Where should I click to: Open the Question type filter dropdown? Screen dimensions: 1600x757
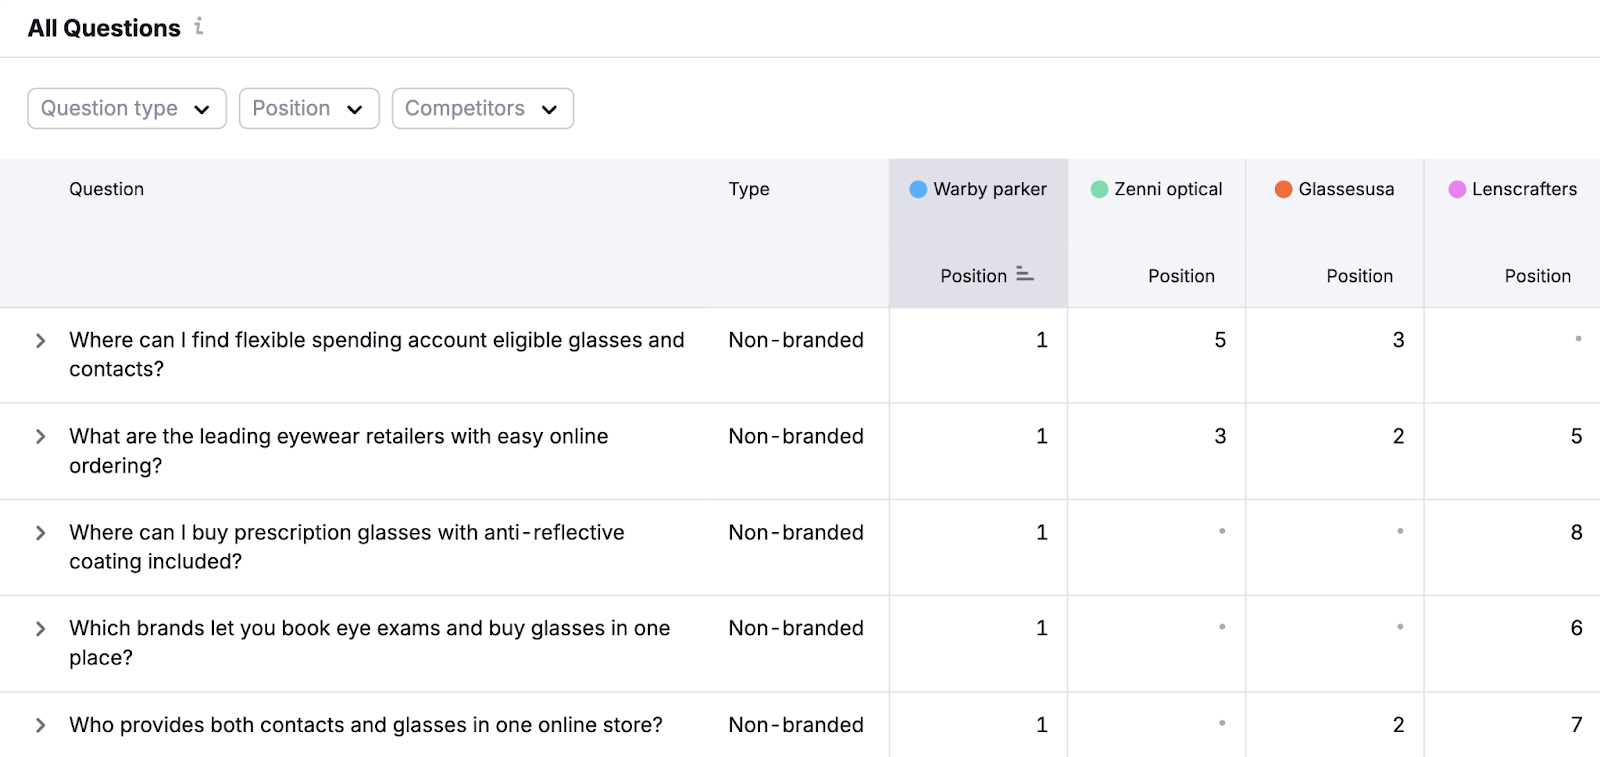127,109
